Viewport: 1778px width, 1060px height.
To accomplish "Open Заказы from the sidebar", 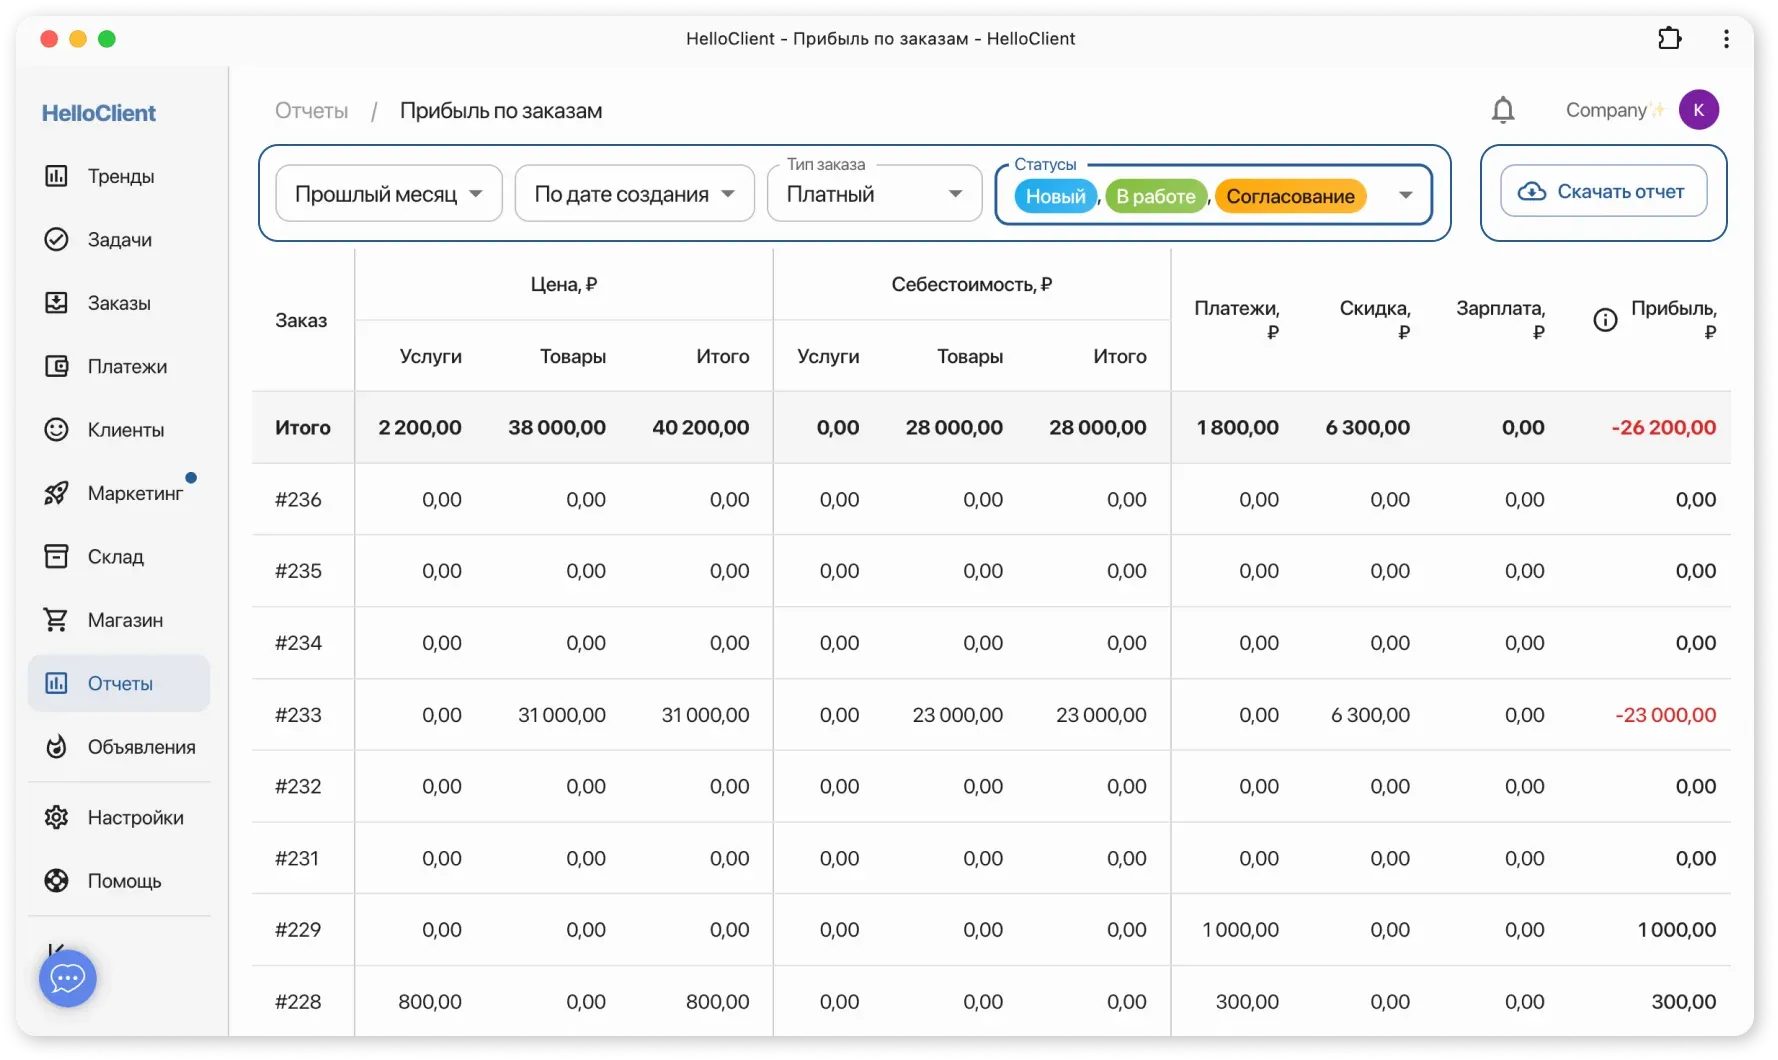I will click(118, 303).
